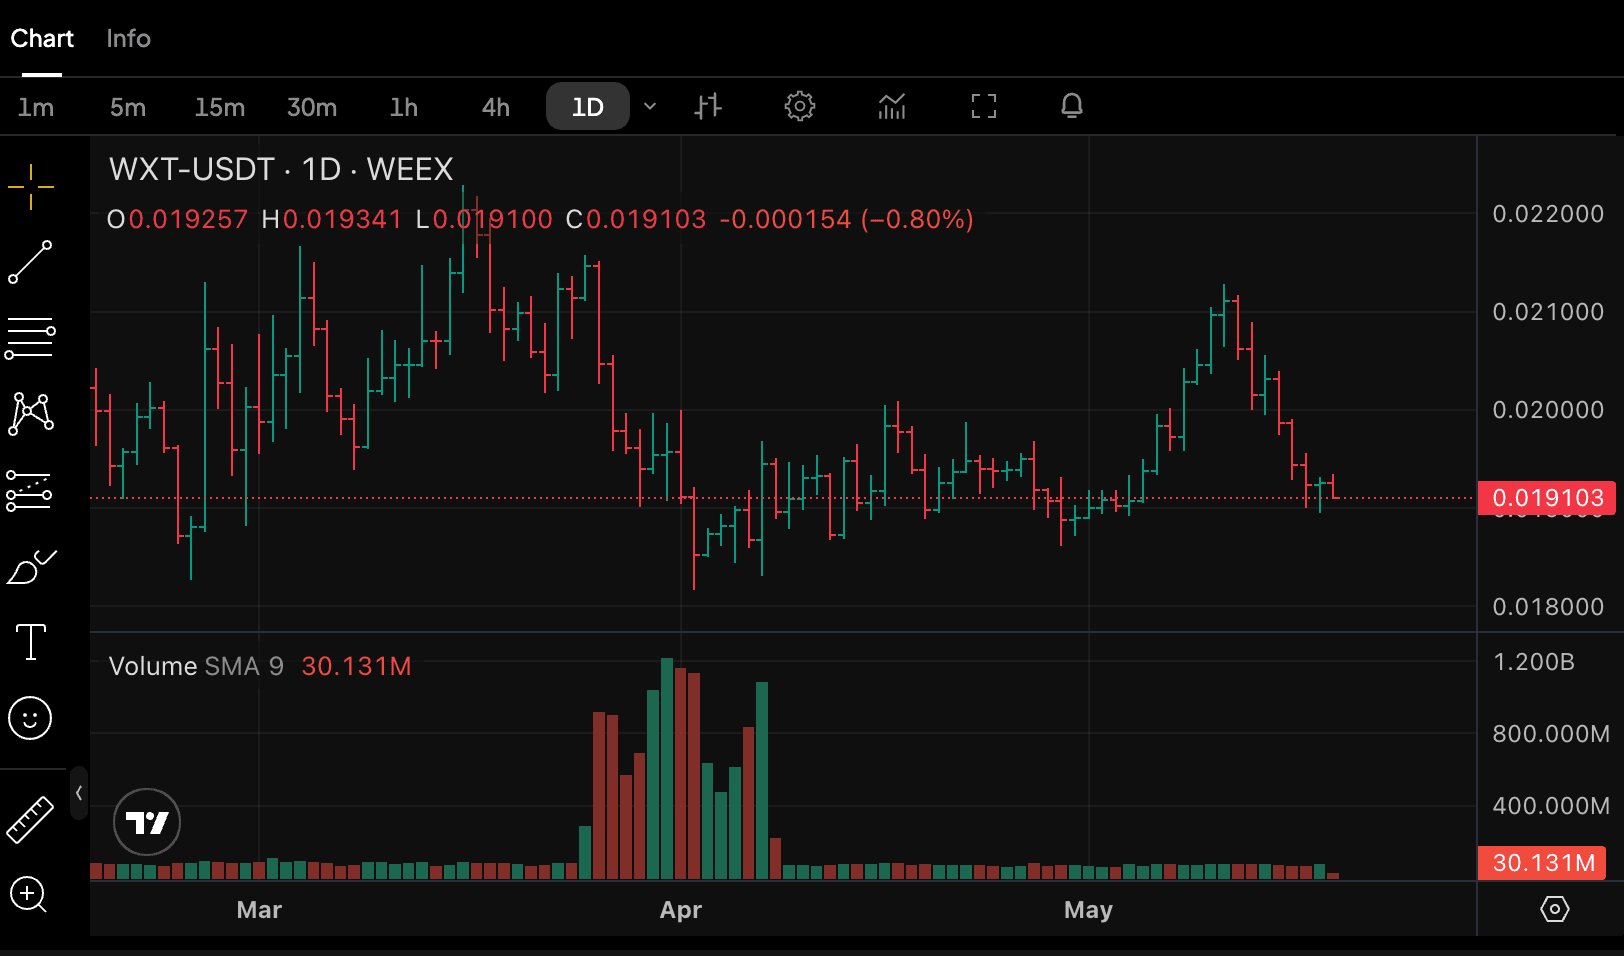The height and width of the screenshot is (956, 1624).
Task: Switch to the Chart tab
Action: click(x=42, y=38)
